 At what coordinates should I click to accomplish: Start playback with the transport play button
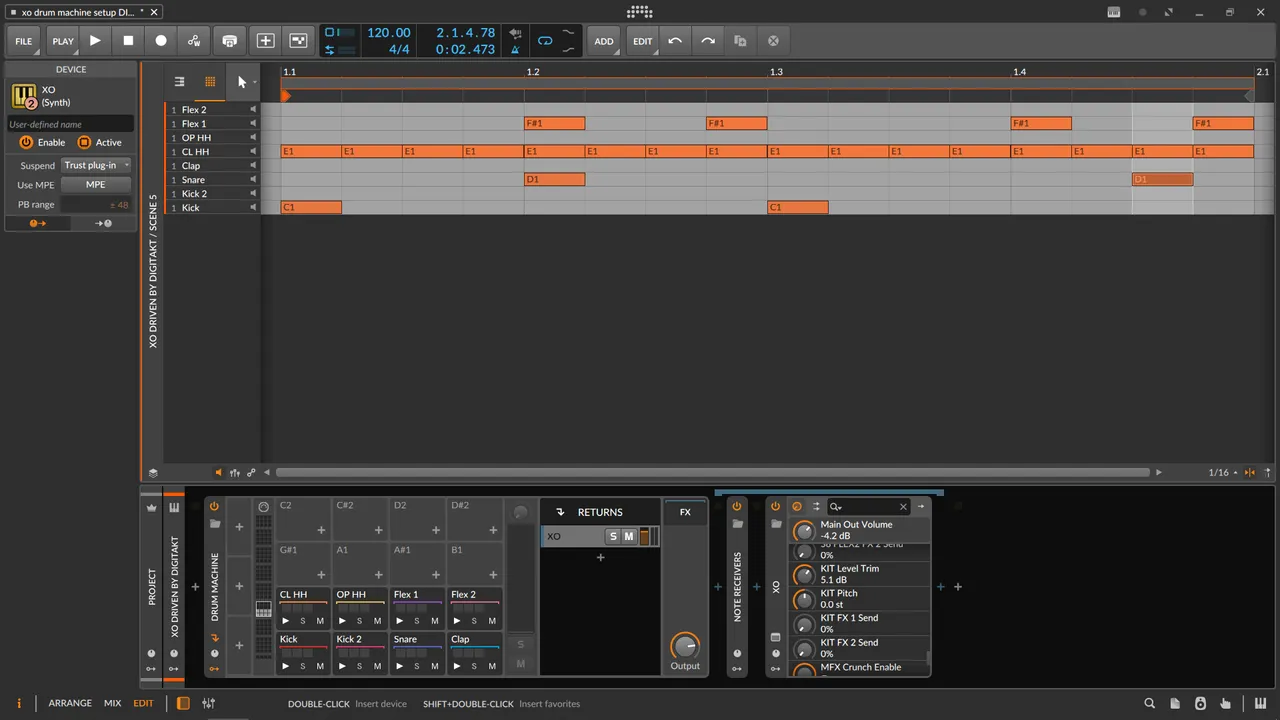pyautogui.click(x=95, y=41)
